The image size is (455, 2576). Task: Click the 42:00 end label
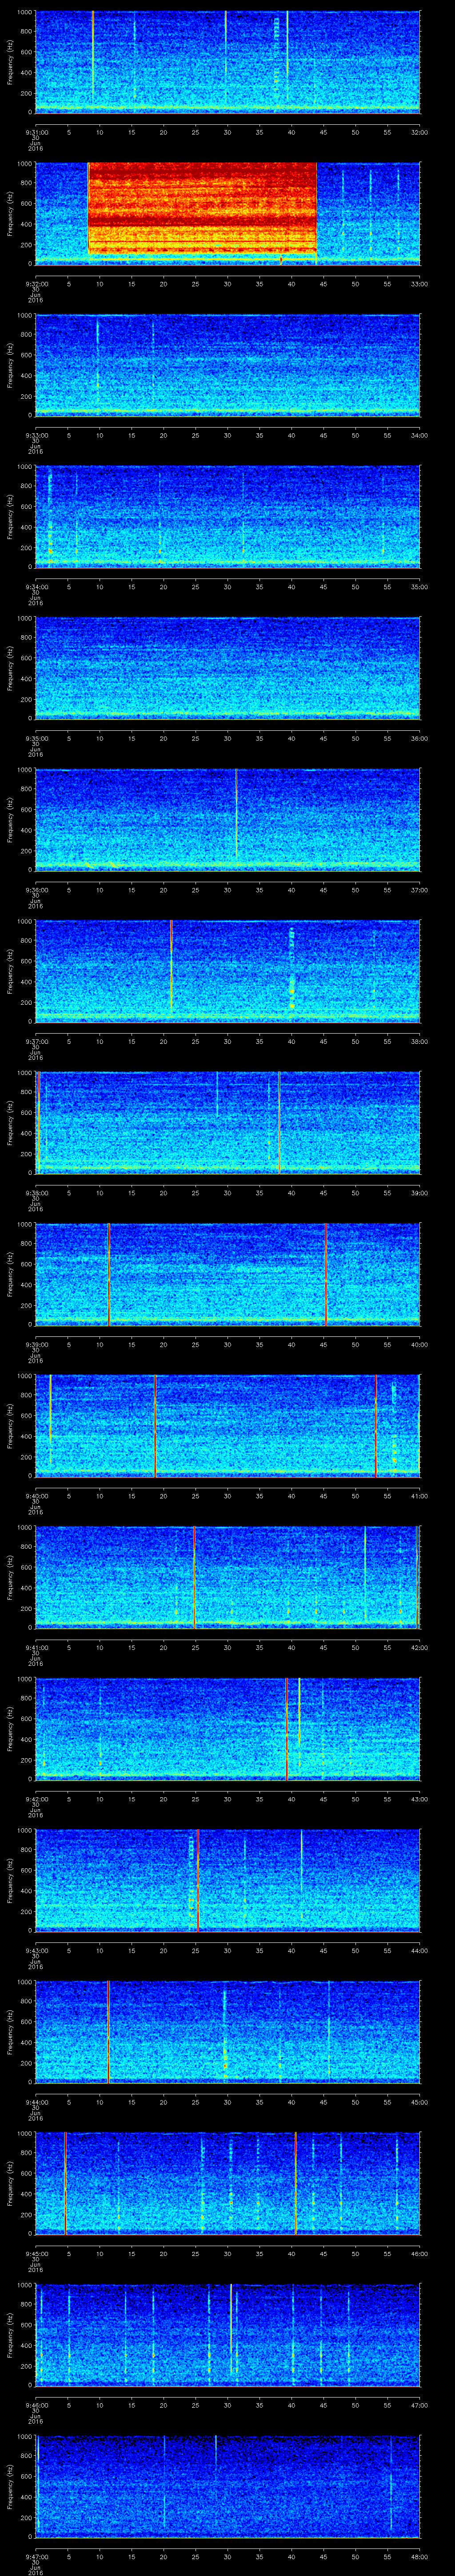tap(419, 1647)
